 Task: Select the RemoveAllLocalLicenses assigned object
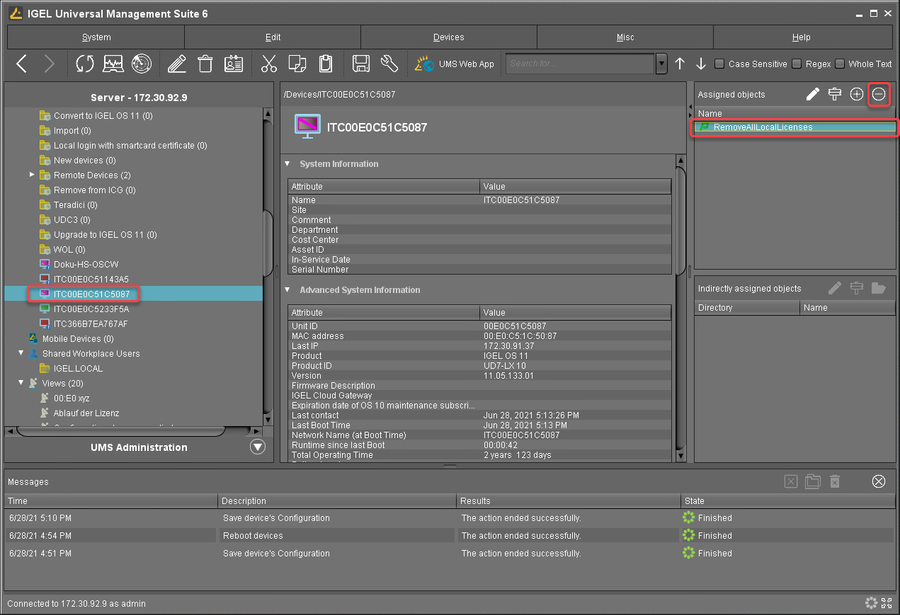(x=763, y=127)
